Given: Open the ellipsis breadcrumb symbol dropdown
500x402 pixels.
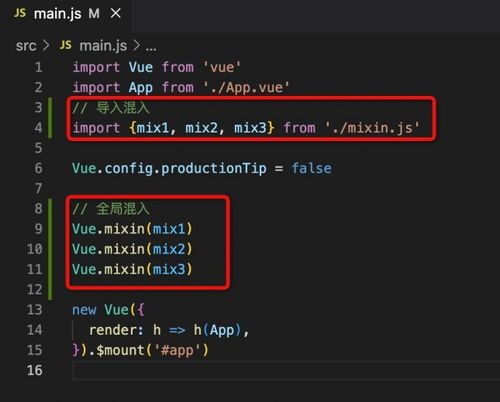Looking at the screenshot, I should pos(151,47).
